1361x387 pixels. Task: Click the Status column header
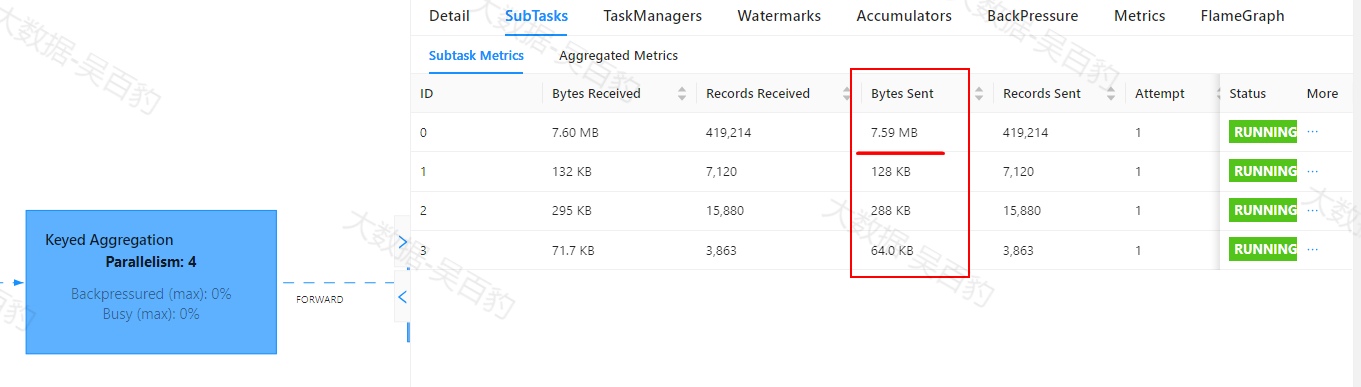1248,94
